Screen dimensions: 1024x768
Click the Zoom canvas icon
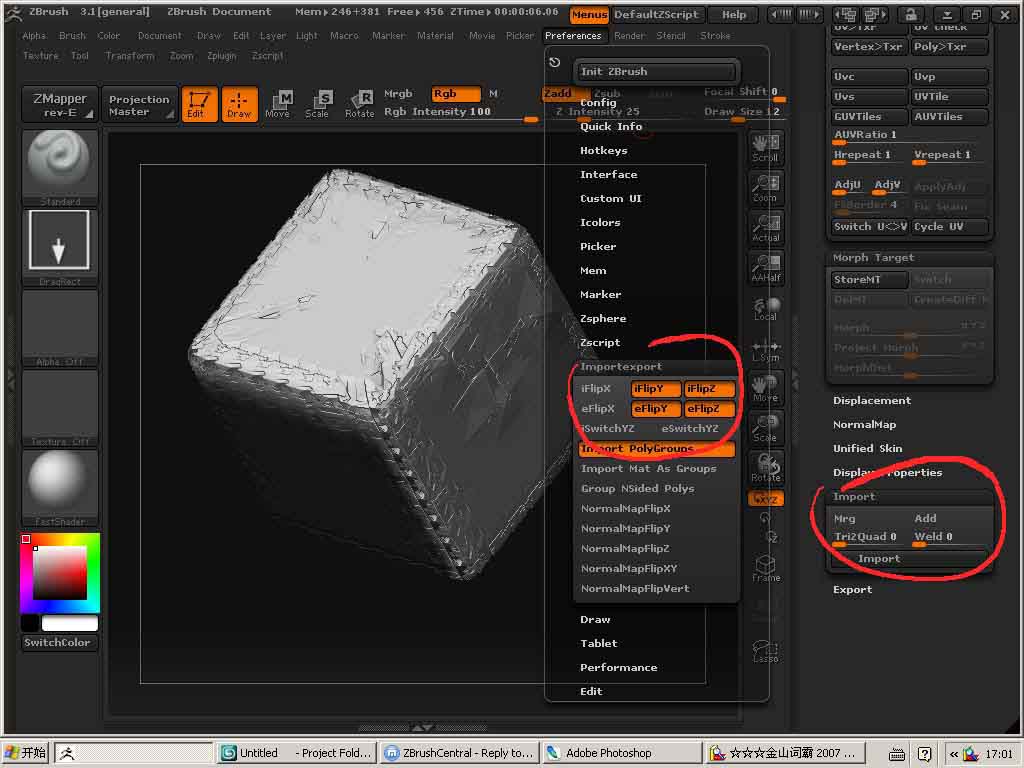click(765, 188)
